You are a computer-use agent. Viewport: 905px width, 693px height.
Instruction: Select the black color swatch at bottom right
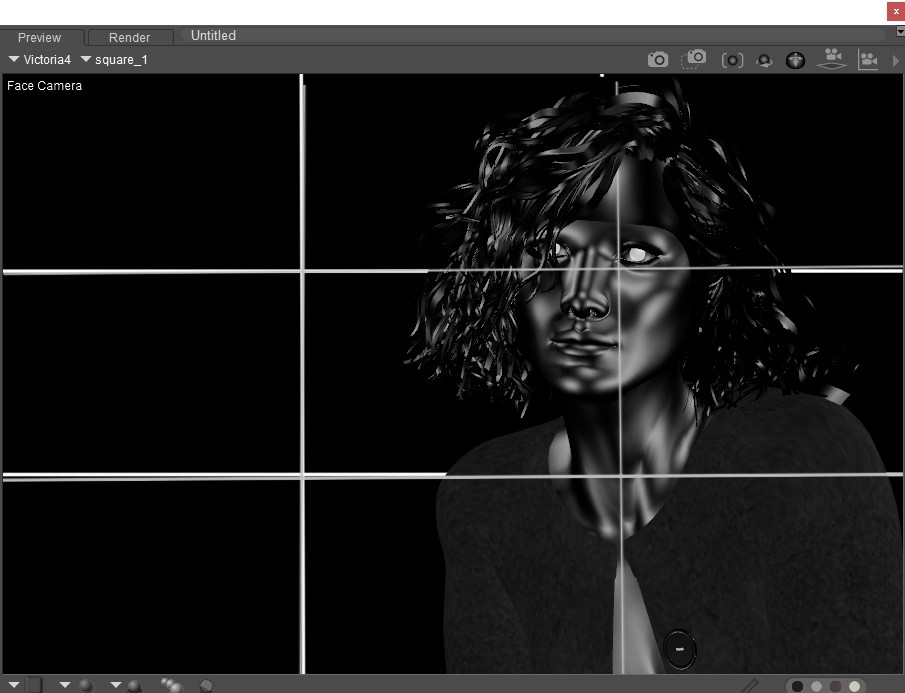point(798,686)
